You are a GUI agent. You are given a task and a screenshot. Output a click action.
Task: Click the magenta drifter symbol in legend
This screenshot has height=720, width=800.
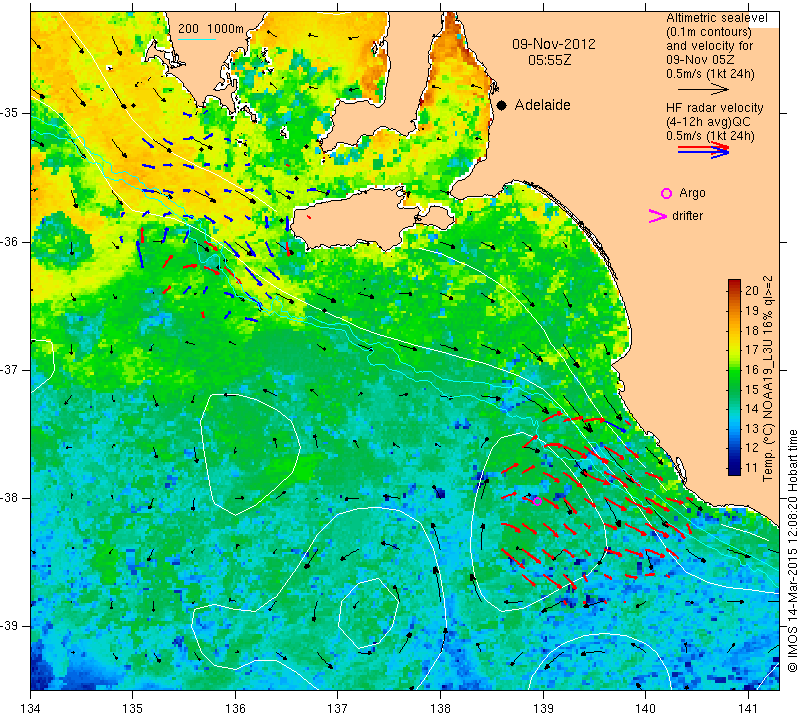tap(658, 216)
